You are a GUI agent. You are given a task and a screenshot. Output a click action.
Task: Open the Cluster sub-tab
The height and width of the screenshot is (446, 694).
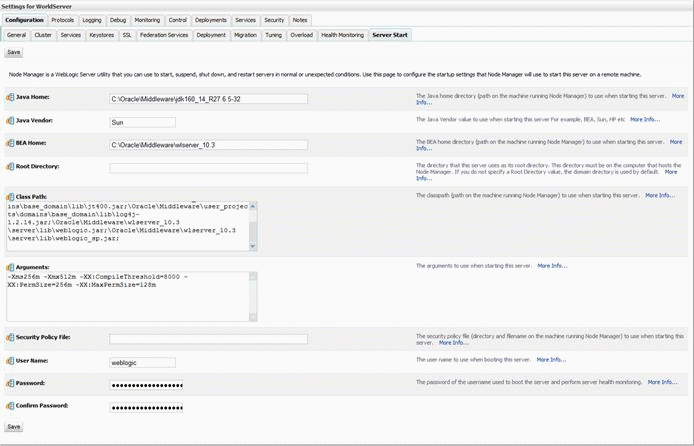(x=43, y=35)
